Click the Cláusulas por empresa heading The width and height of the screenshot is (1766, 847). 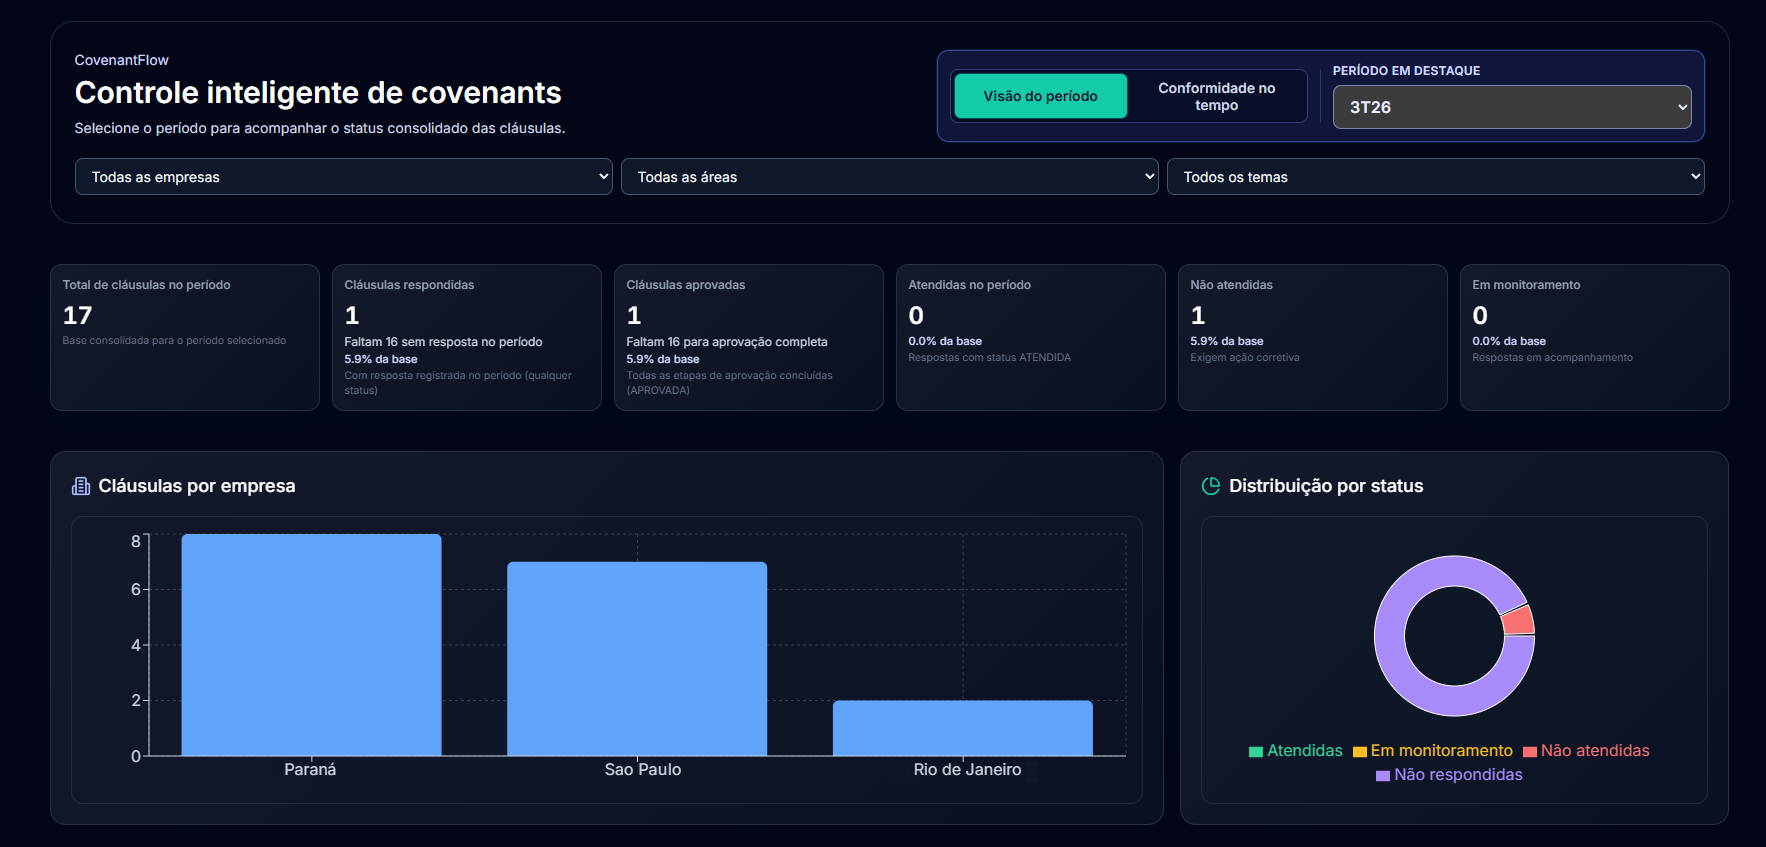coord(197,486)
